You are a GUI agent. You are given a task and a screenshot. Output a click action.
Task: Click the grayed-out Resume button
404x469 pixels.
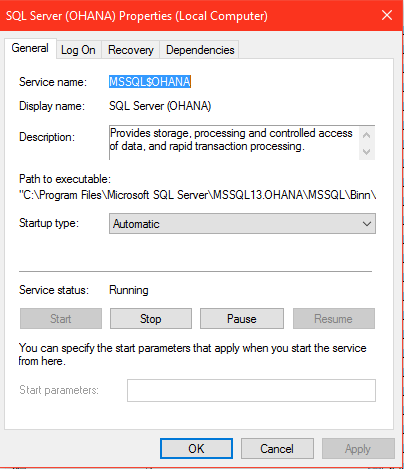(x=334, y=319)
